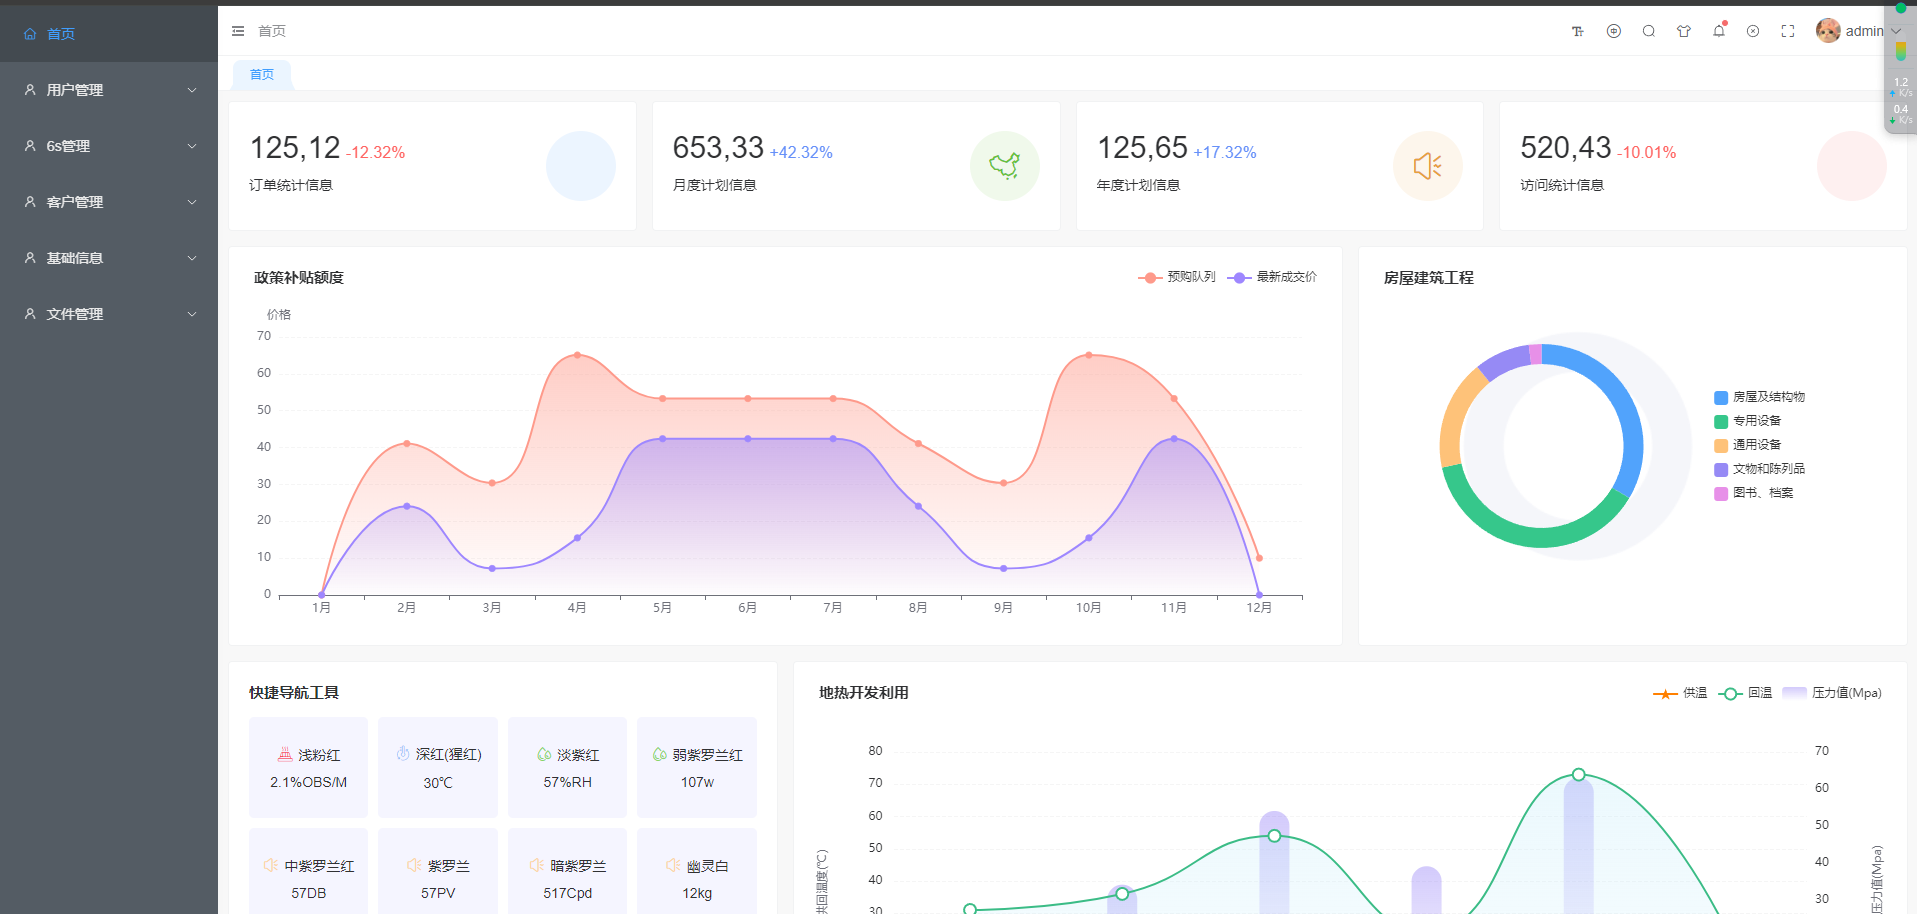The image size is (1917, 914).
Task: Click the admin cat avatar
Action: tap(1828, 31)
